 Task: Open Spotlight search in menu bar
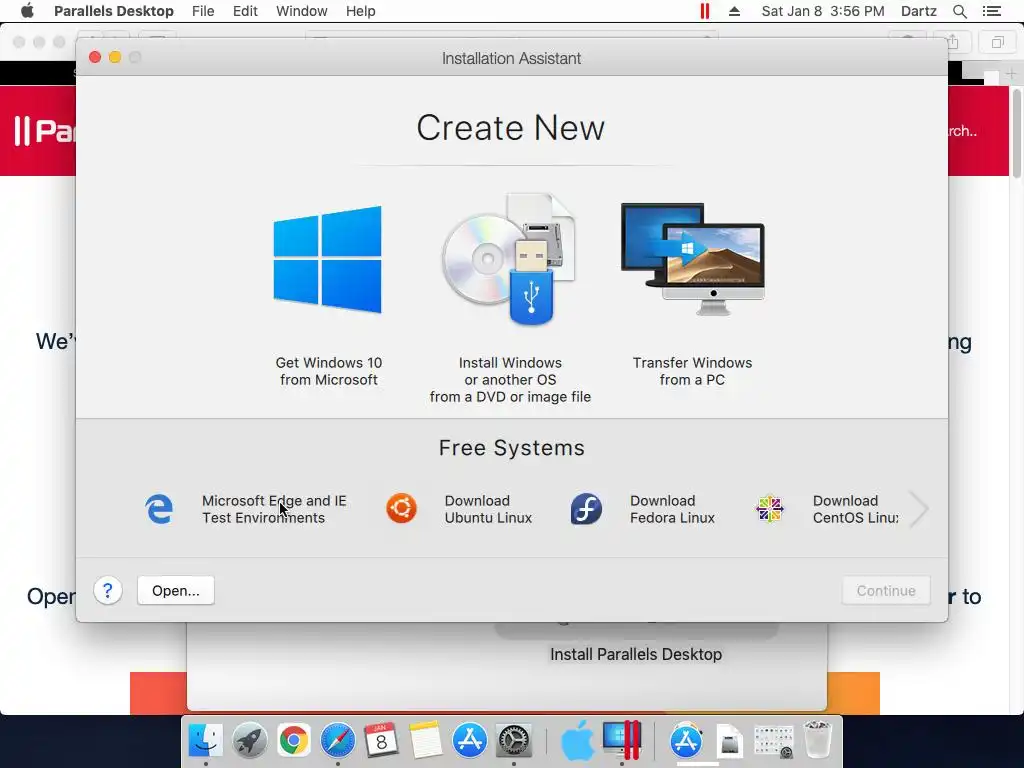pos(959,11)
